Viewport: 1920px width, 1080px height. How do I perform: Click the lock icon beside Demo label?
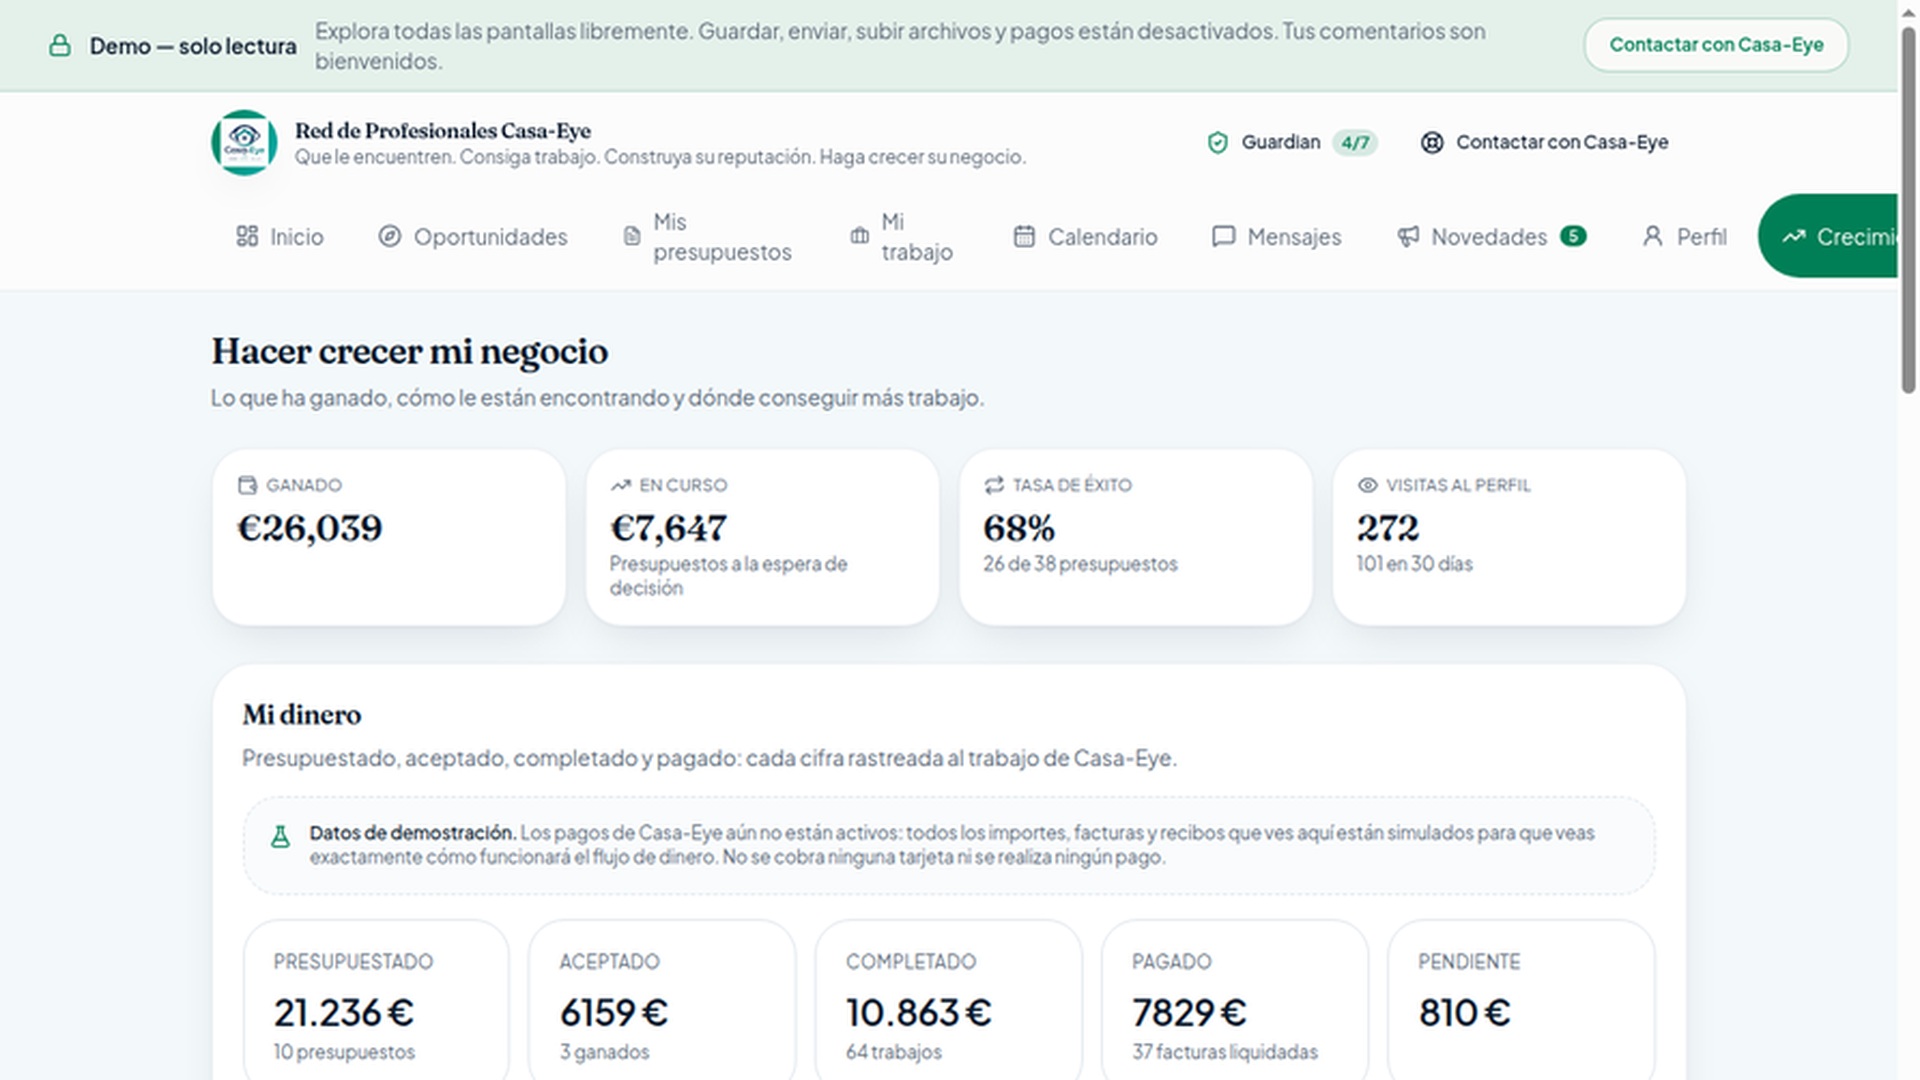(x=60, y=46)
